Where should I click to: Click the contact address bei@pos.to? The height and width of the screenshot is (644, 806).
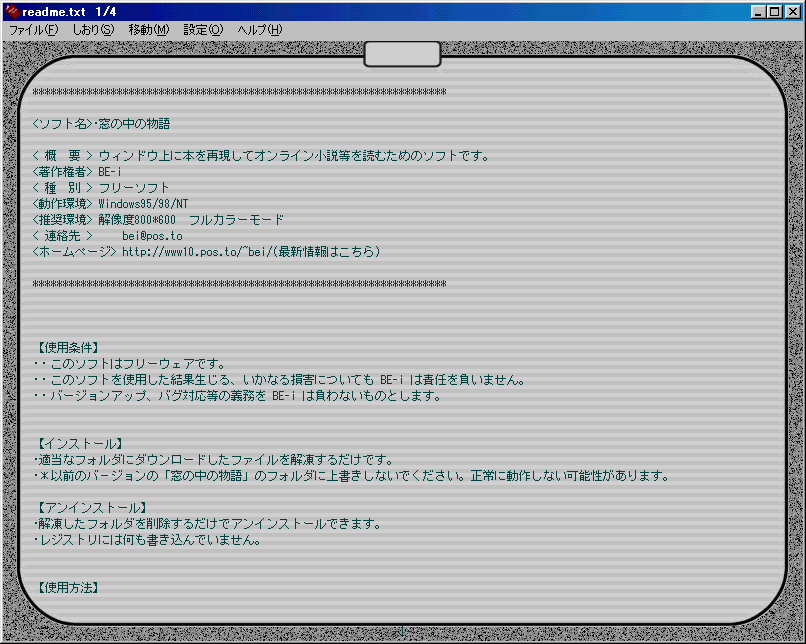[152, 236]
